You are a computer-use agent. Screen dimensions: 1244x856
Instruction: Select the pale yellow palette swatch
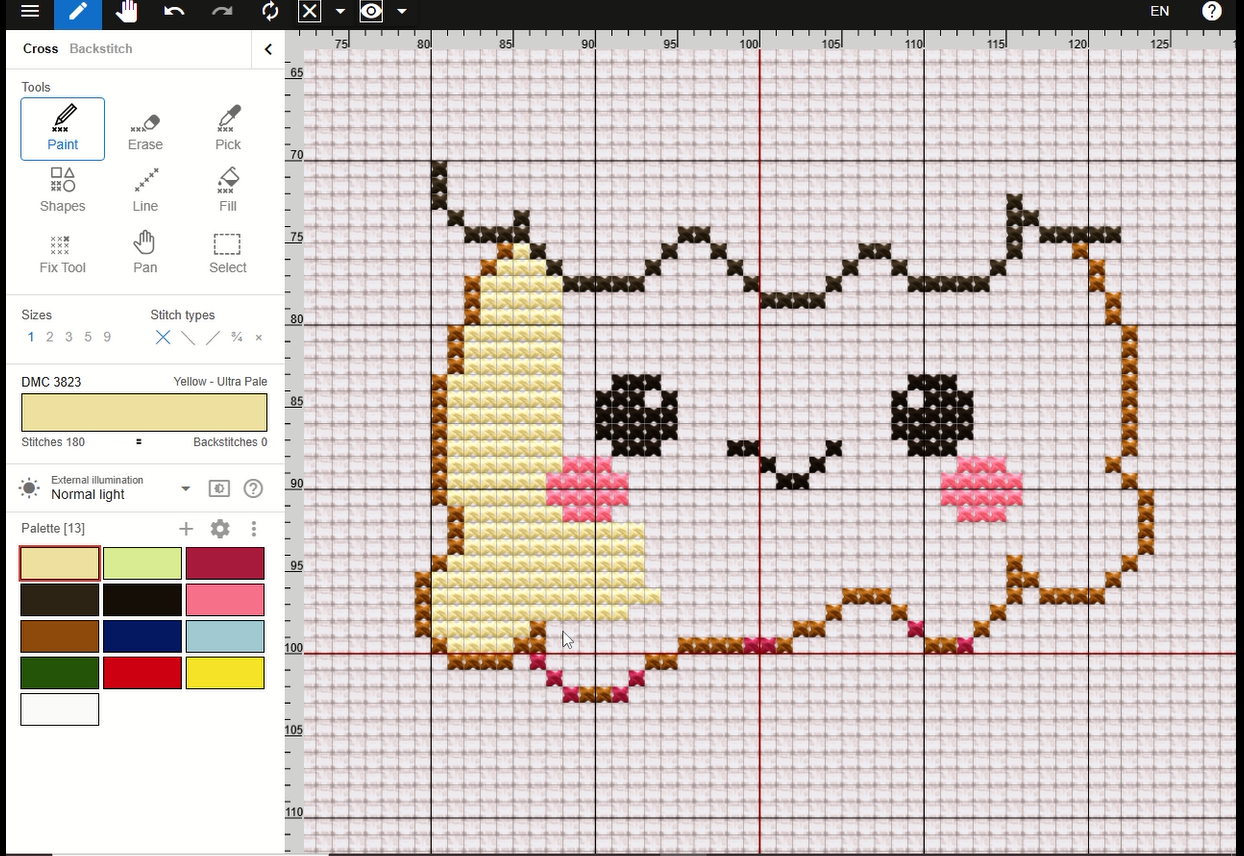click(x=60, y=563)
